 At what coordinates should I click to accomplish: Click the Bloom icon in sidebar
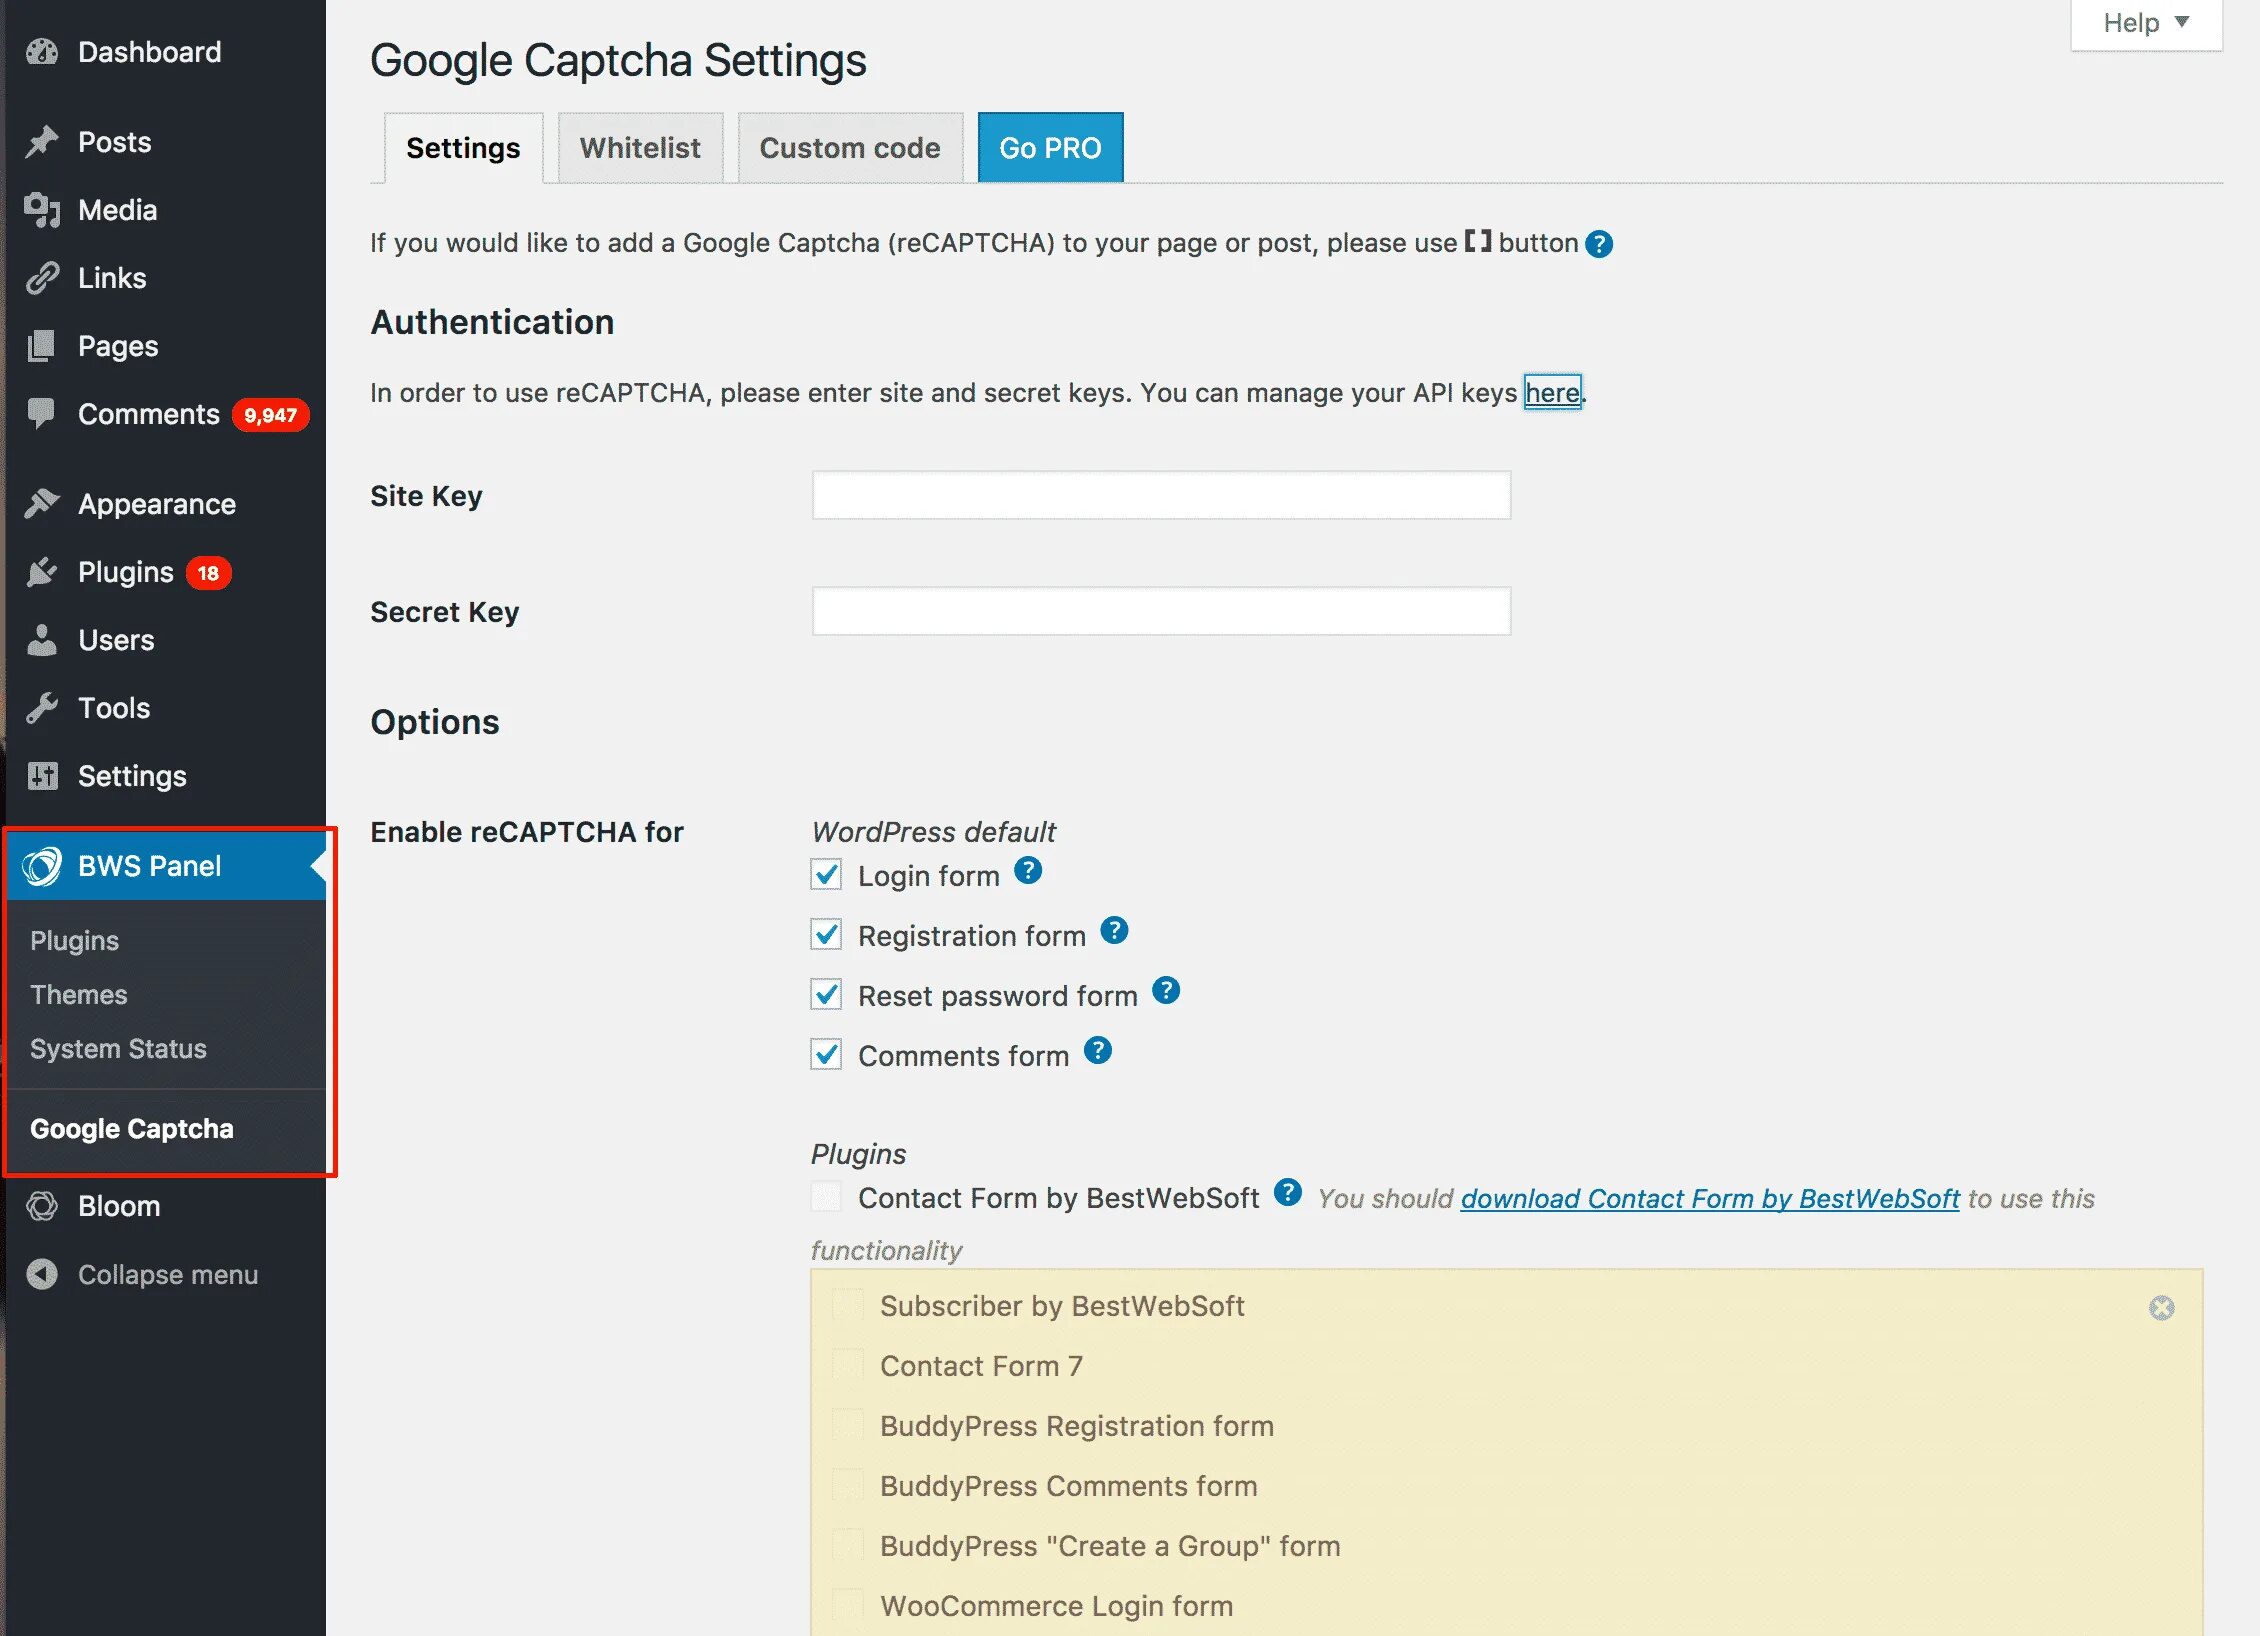point(42,1206)
